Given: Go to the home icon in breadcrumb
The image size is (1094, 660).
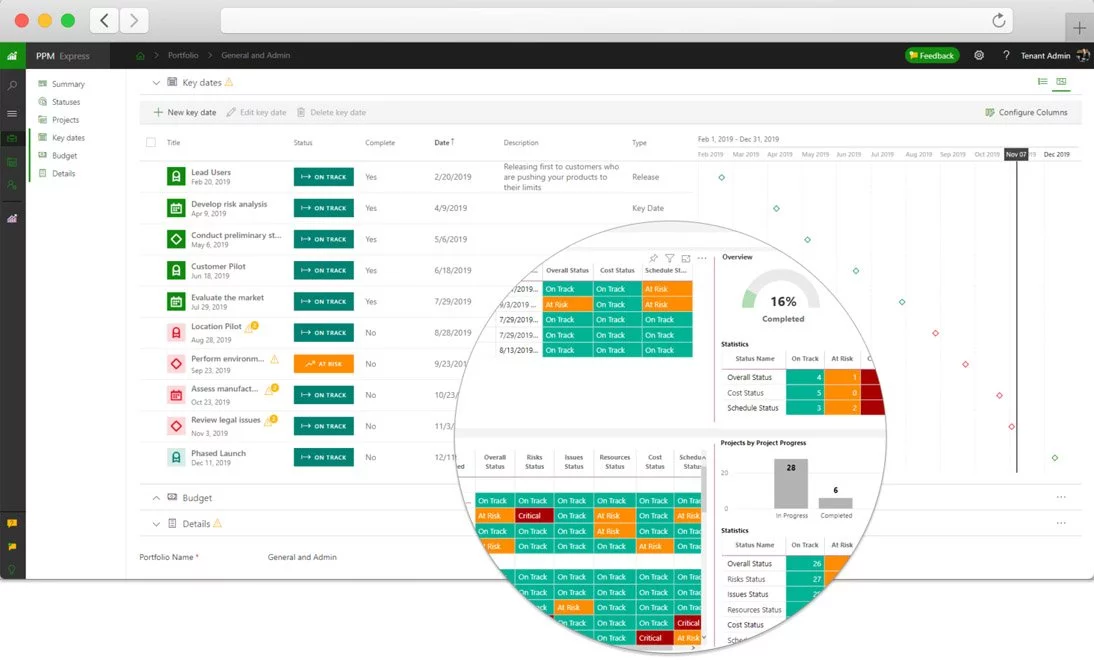Looking at the screenshot, I should point(140,55).
